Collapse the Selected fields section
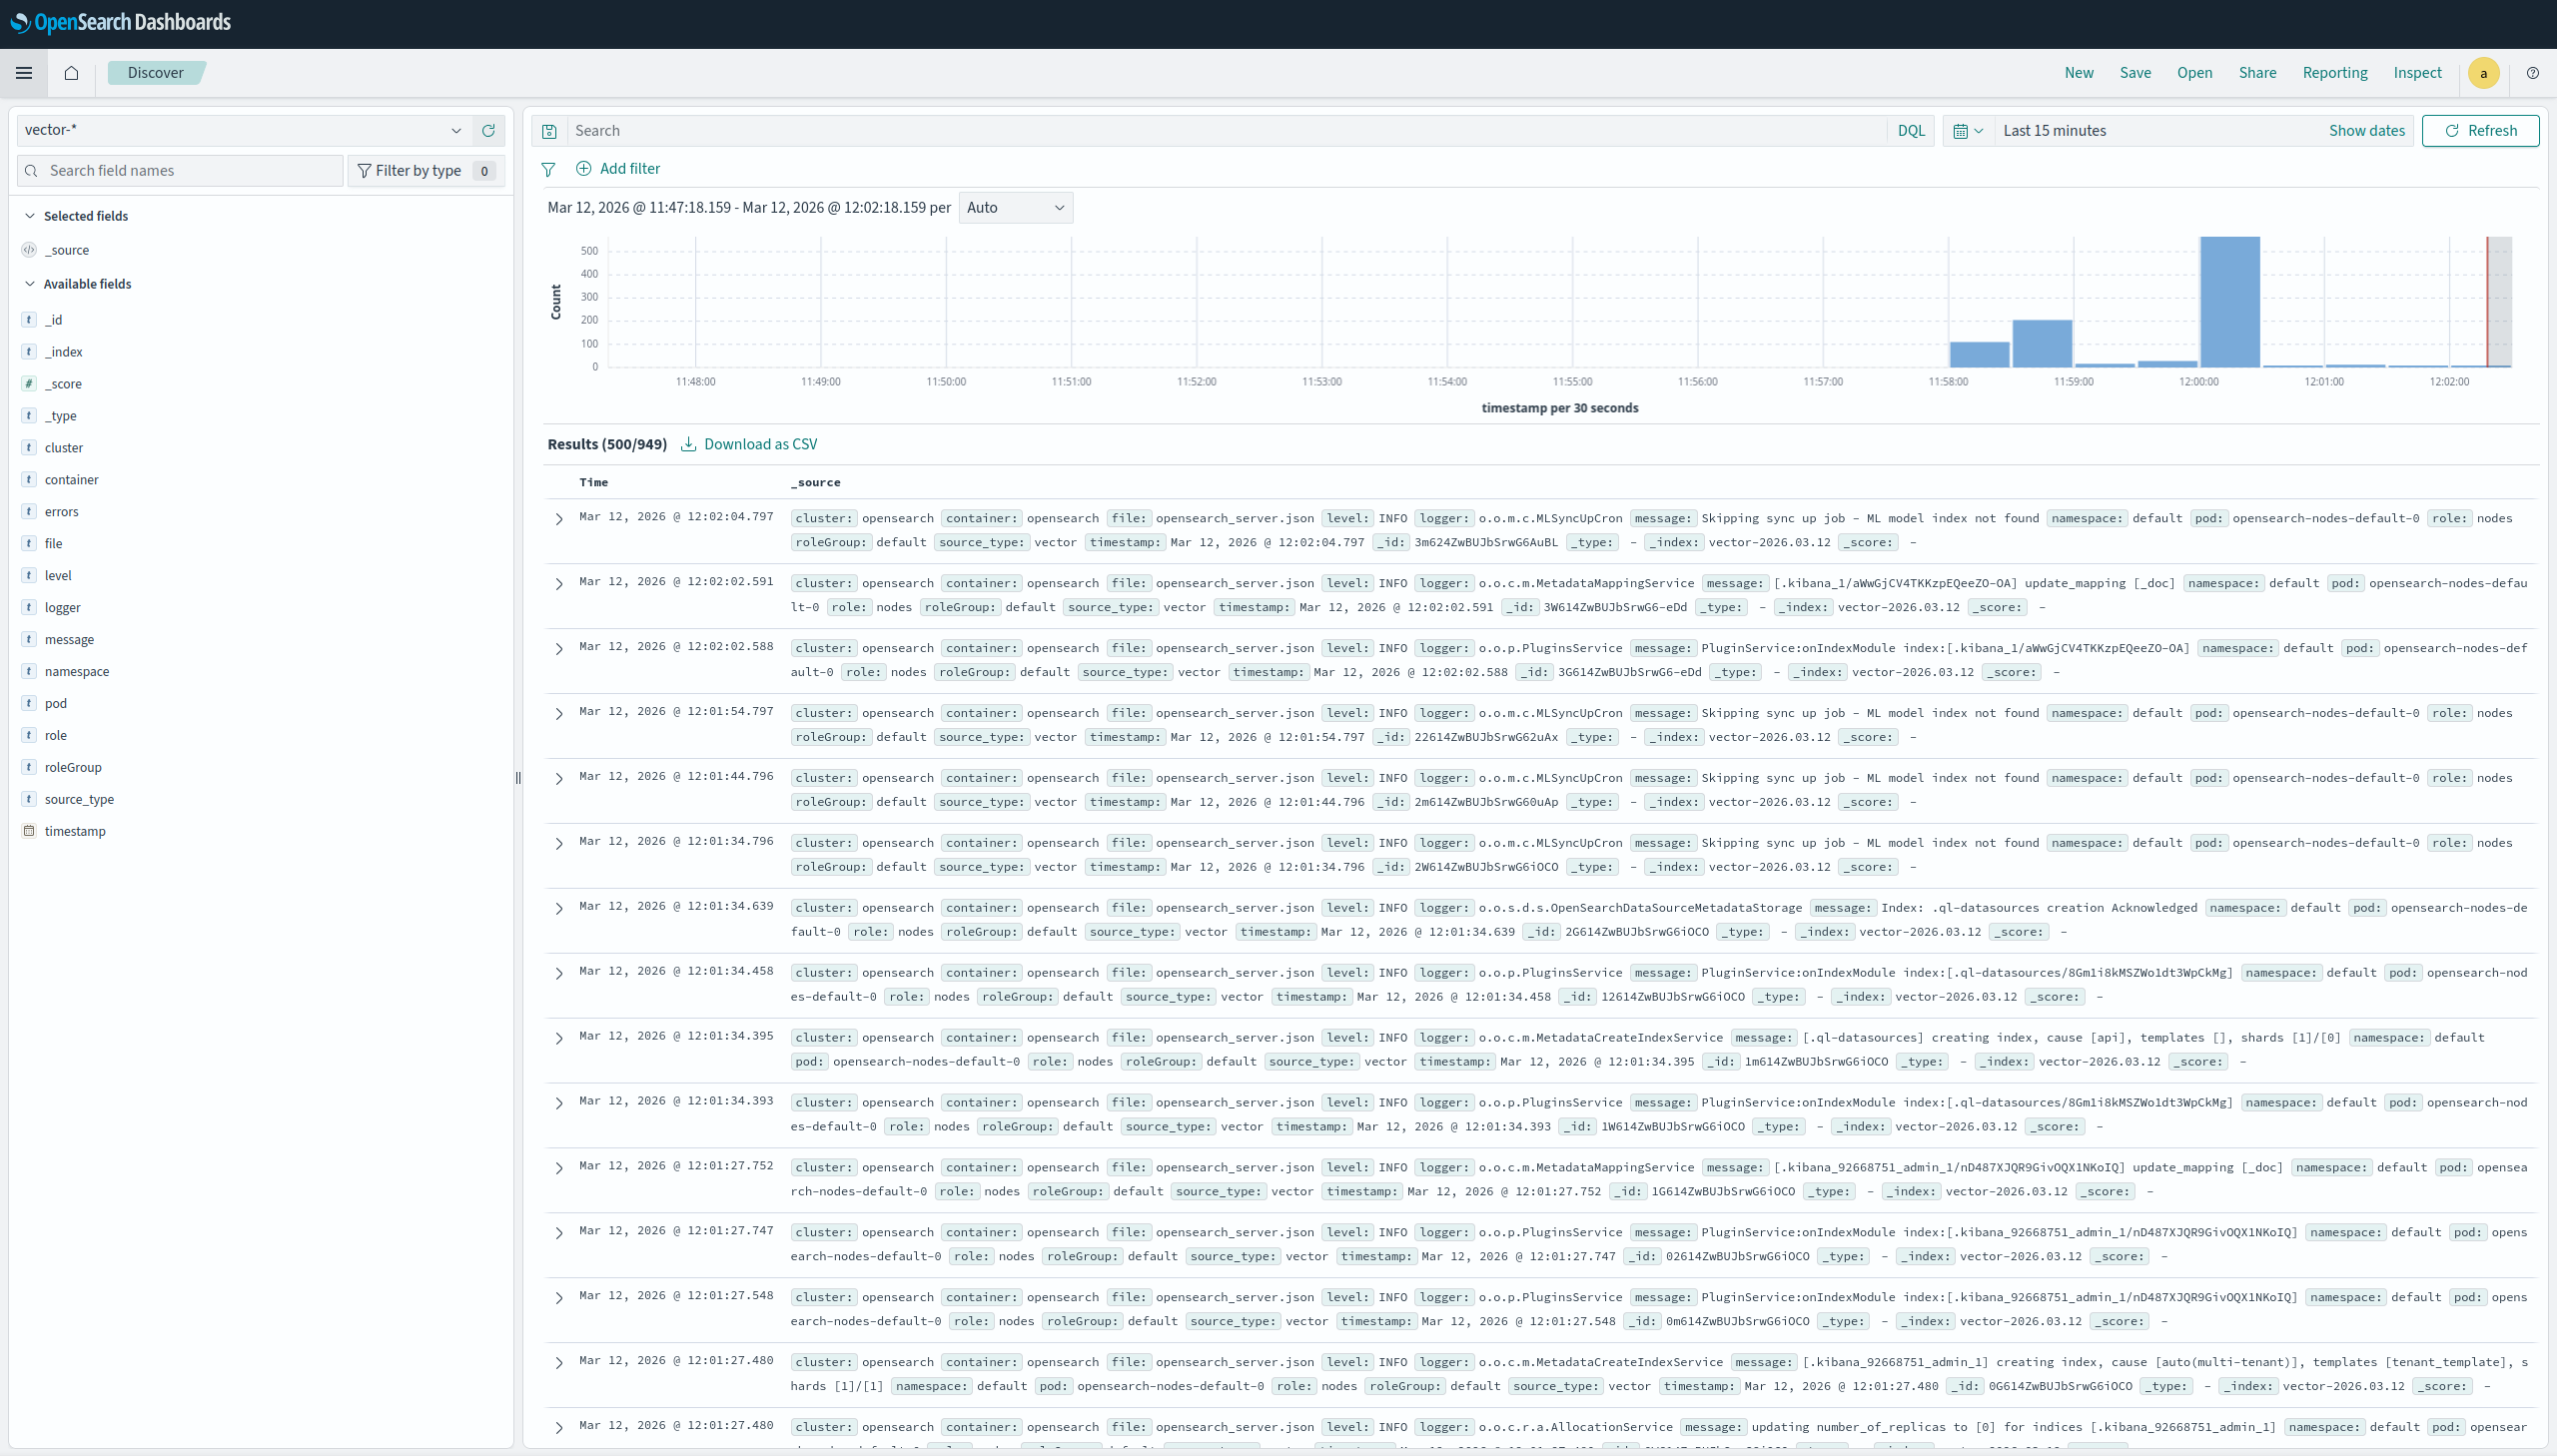2557x1456 pixels. pos(30,216)
